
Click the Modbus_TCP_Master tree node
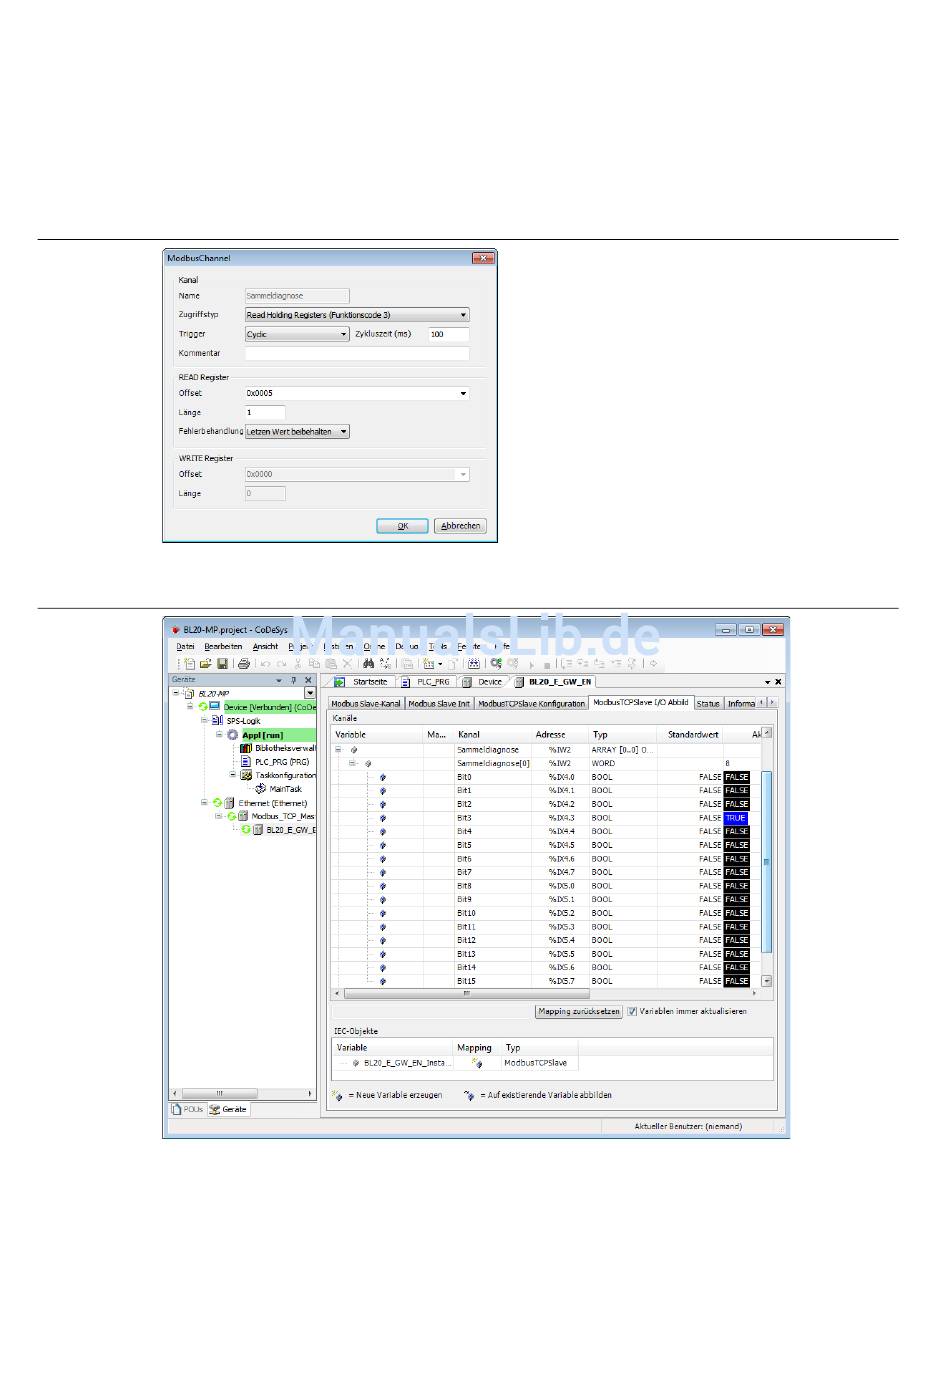[282, 817]
